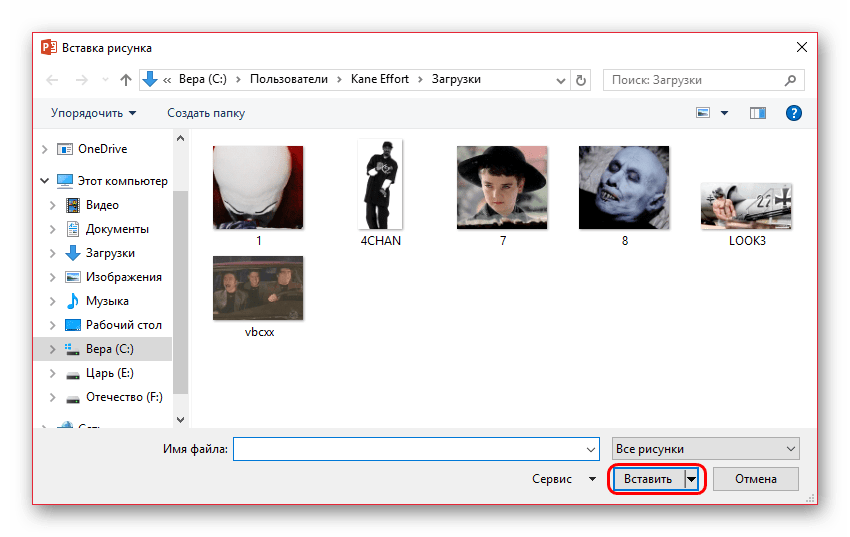Viewport: 850px width, 537px height.
Task: Open the Вставить button dropdown arrow
Action: [691, 479]
